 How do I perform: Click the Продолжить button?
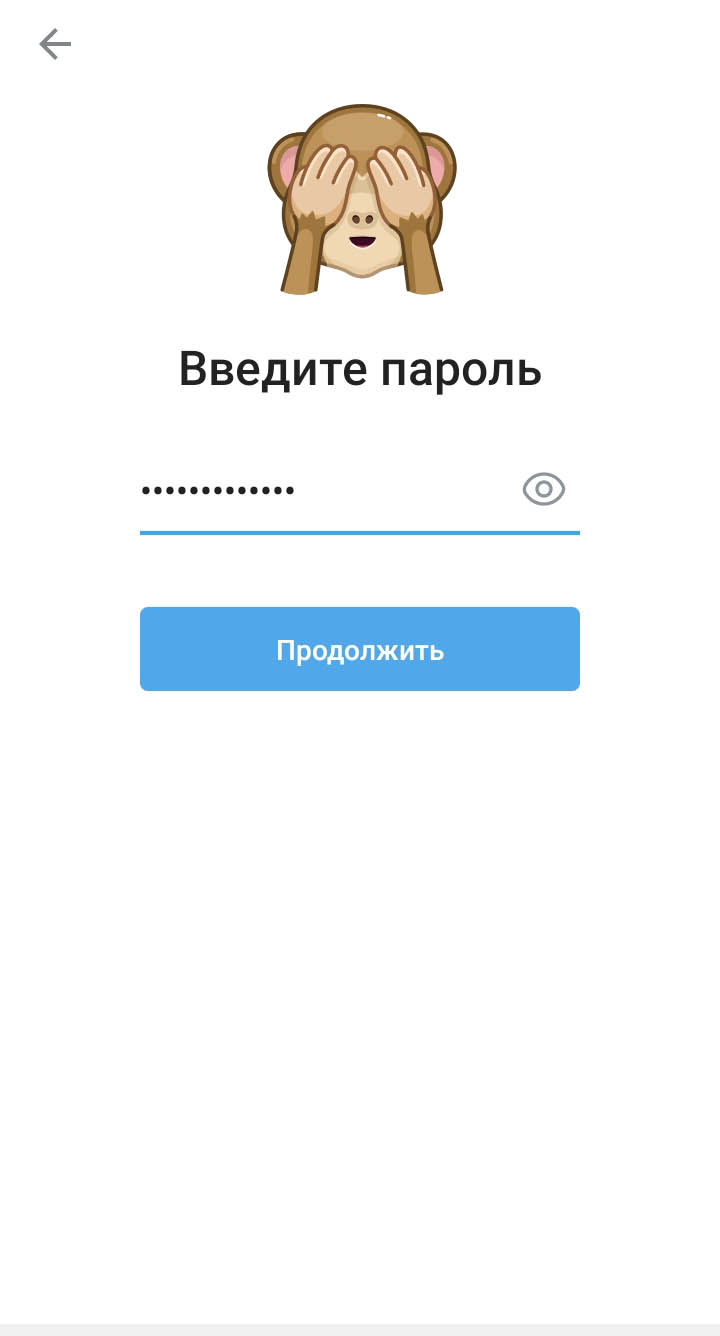(360, 649)
